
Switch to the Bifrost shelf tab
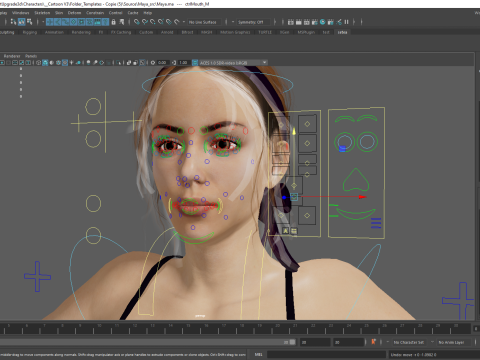(187, 32)
